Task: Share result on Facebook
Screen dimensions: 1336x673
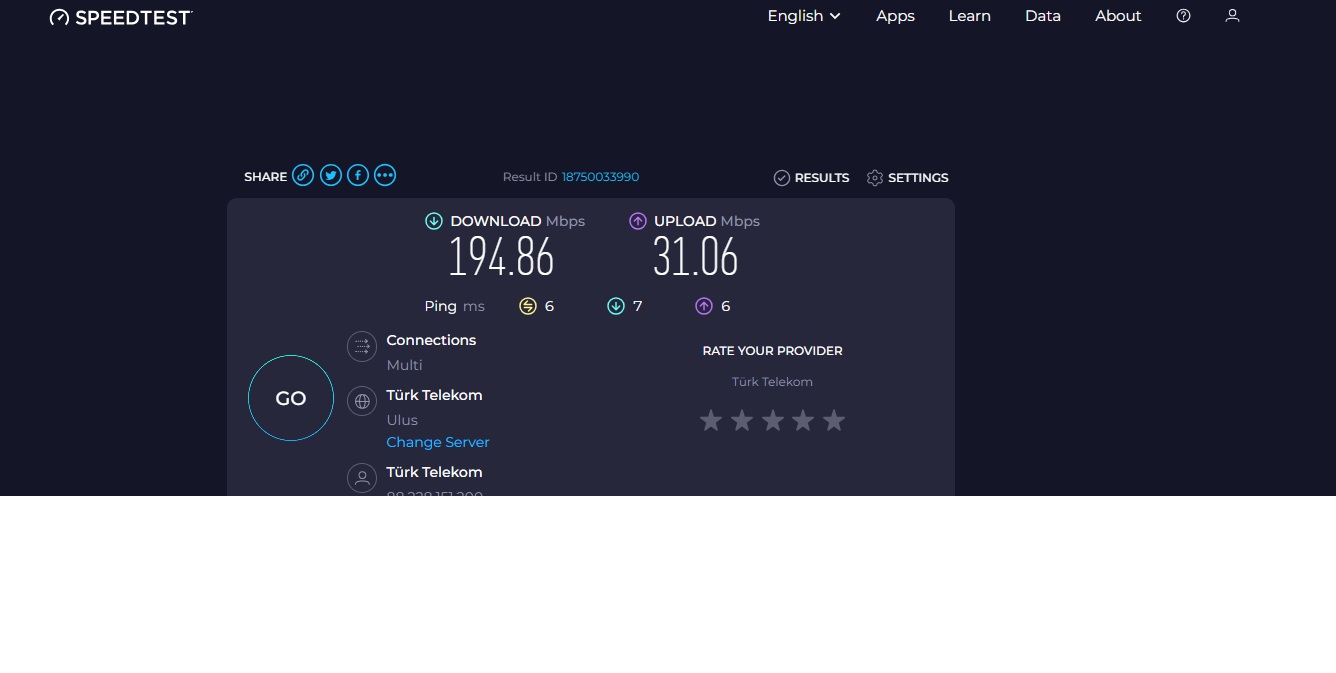Action: pyautogui.click(x=358, y=176)
